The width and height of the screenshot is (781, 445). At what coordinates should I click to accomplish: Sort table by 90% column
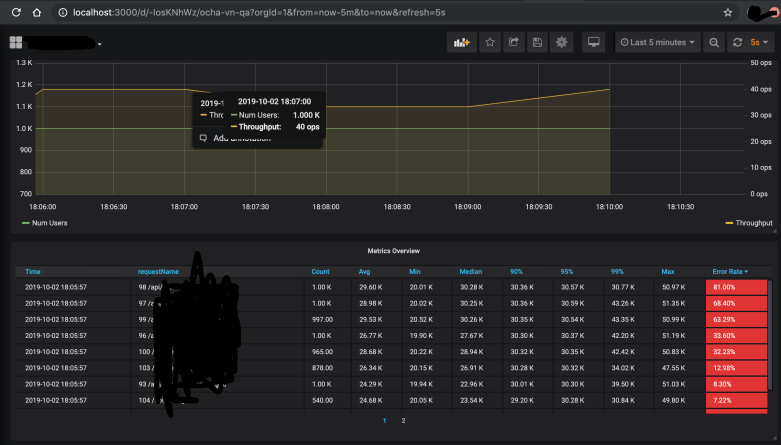tap(516, 272)
